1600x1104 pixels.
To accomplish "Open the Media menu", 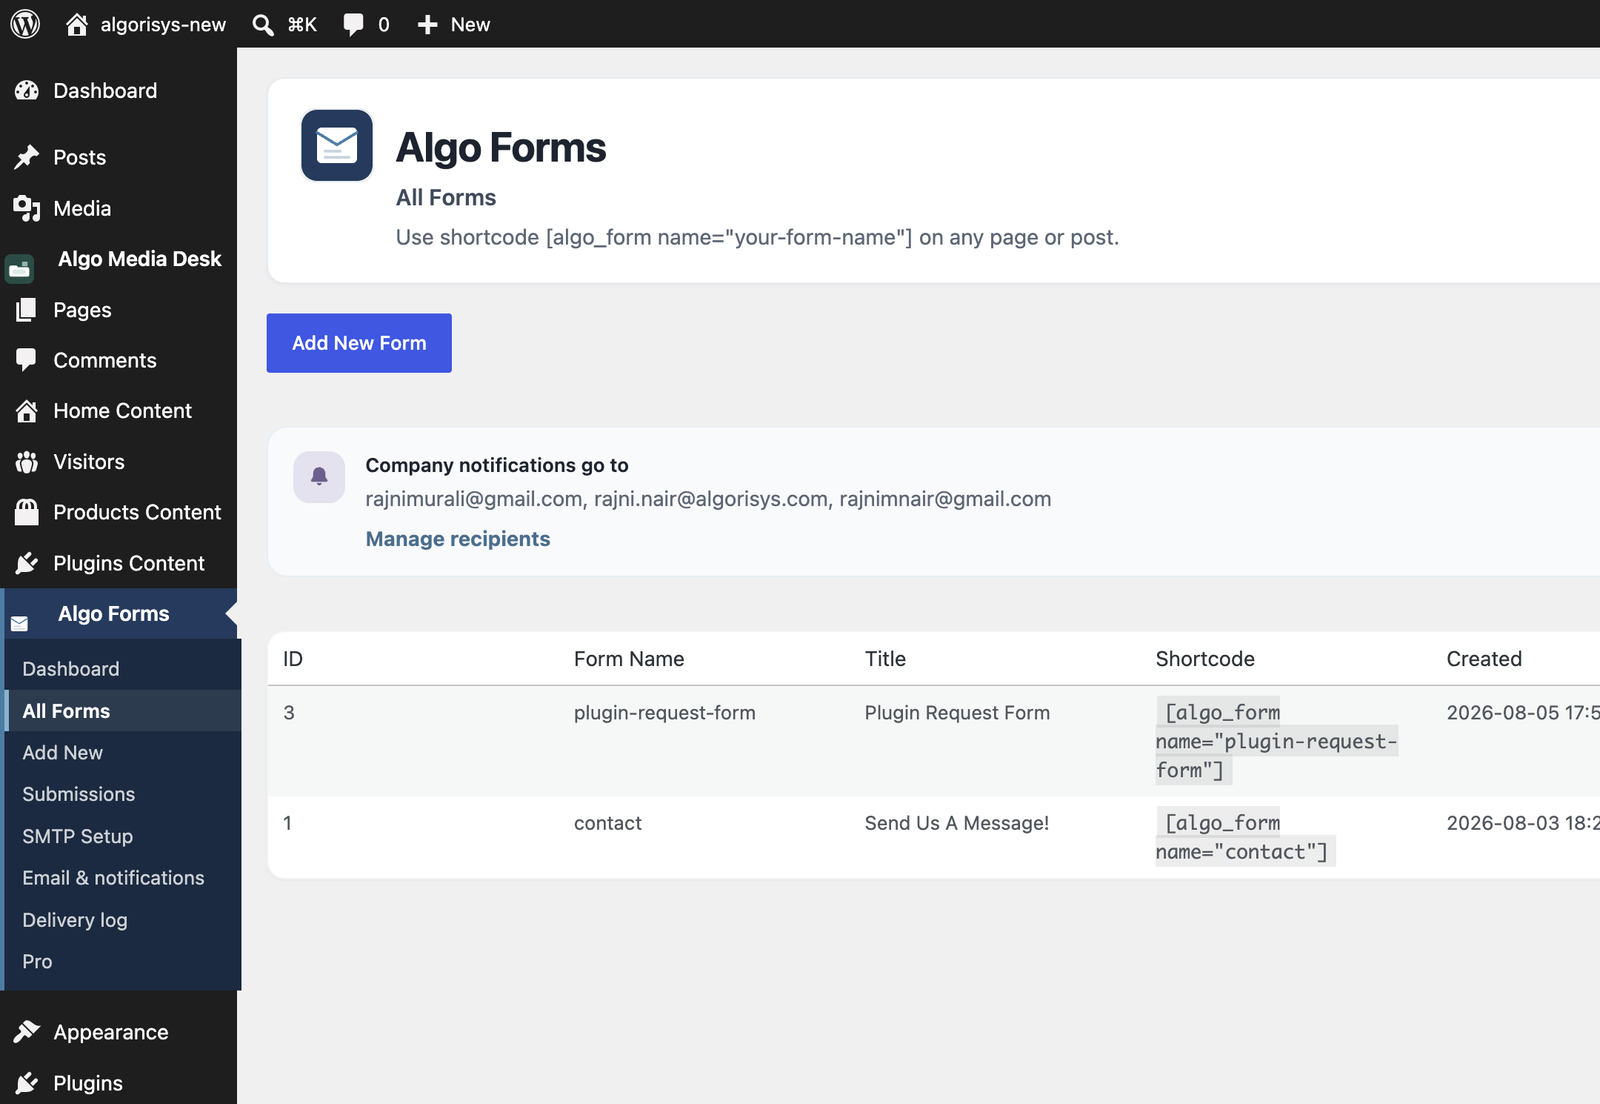I will (x=82, y=209).
